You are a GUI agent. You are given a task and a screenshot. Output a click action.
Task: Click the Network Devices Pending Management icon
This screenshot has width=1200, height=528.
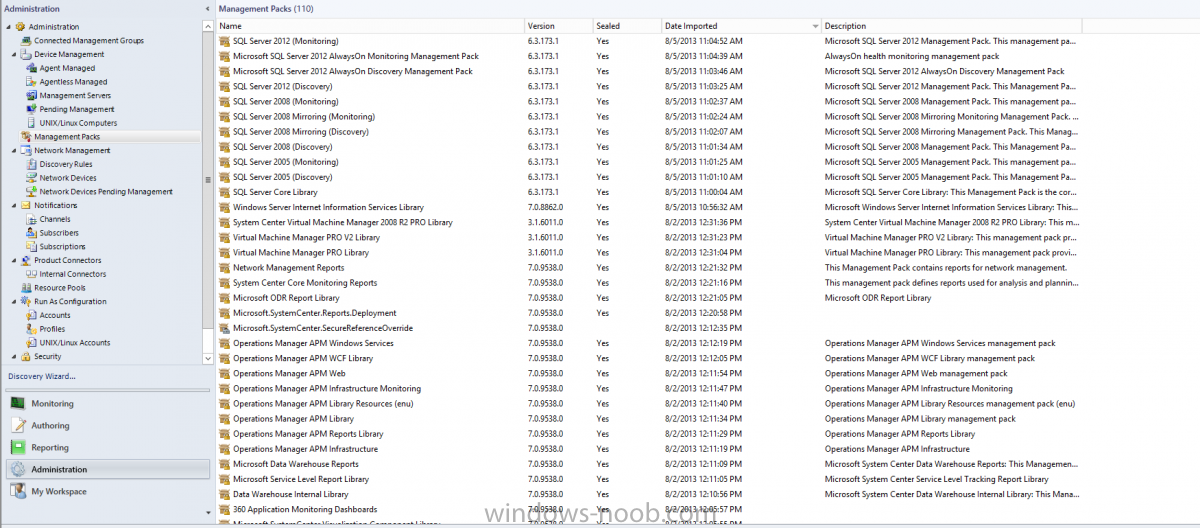[x=32, y=192]
